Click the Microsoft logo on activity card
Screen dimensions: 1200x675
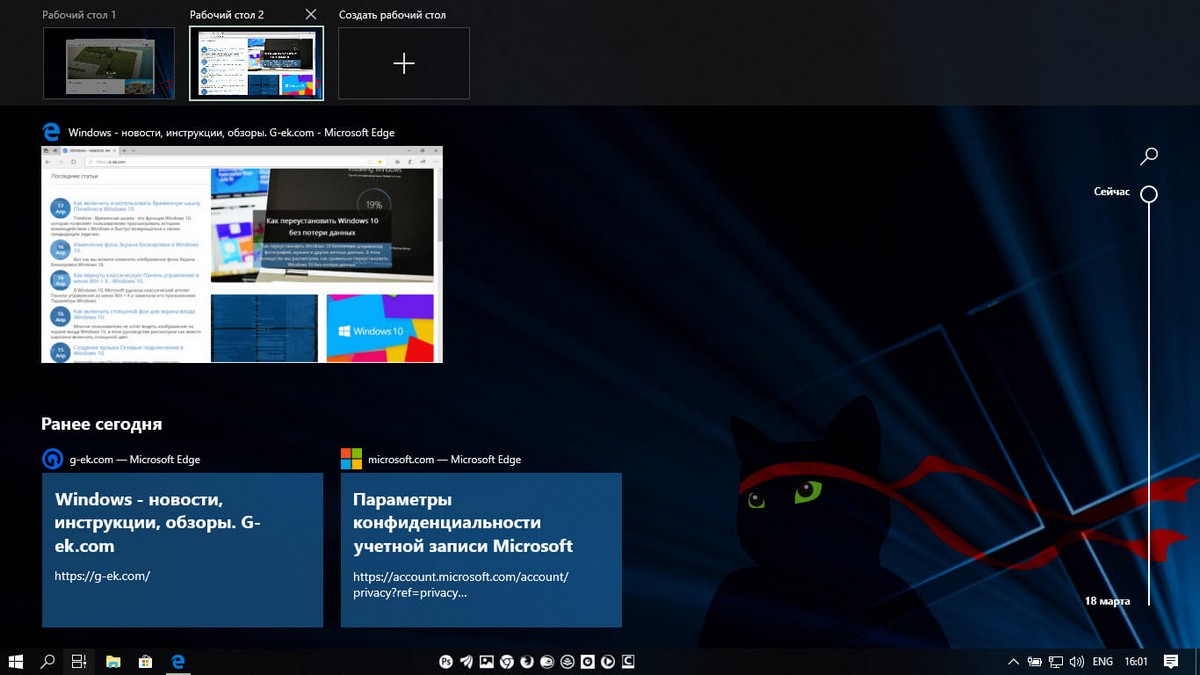tap(351, 458)
